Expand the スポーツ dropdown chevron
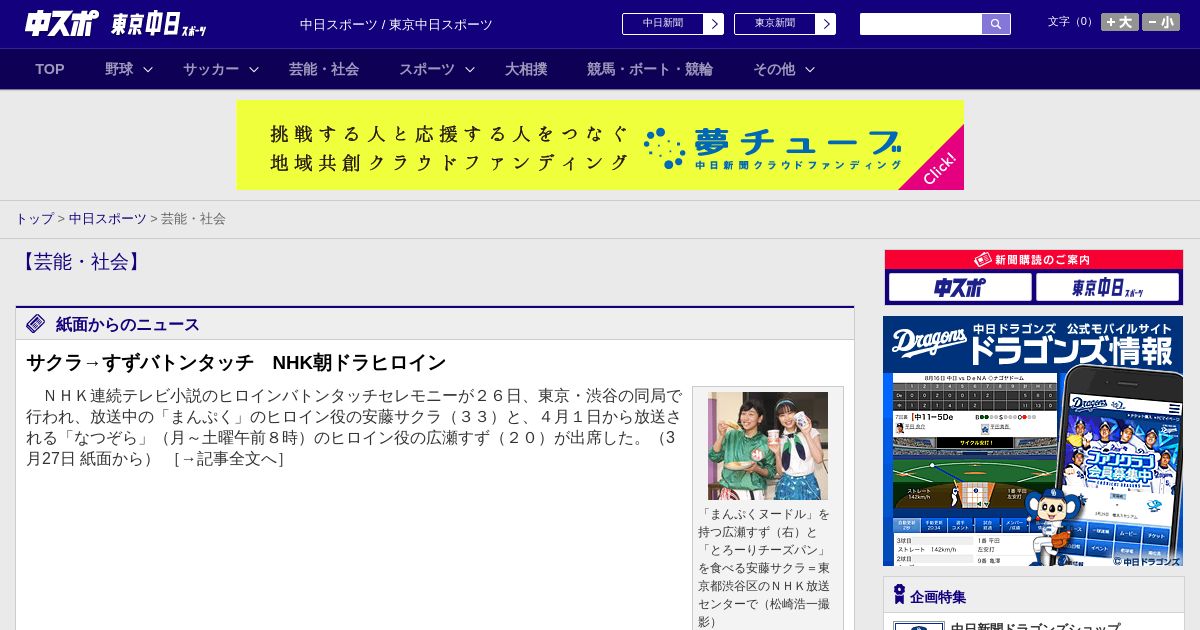The width and height of the screenshot is (1200, 630). tap(470, 69)
